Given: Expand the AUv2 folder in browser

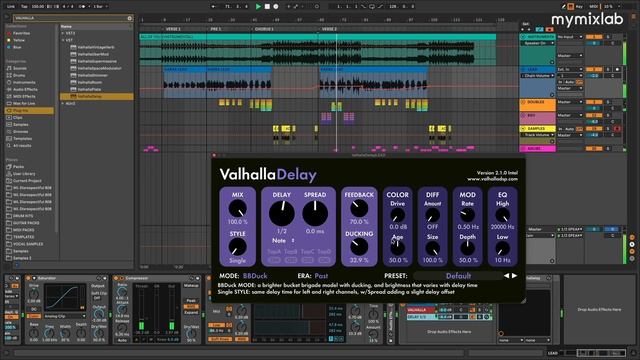Looking at the screenshot, I should (63, 104).
